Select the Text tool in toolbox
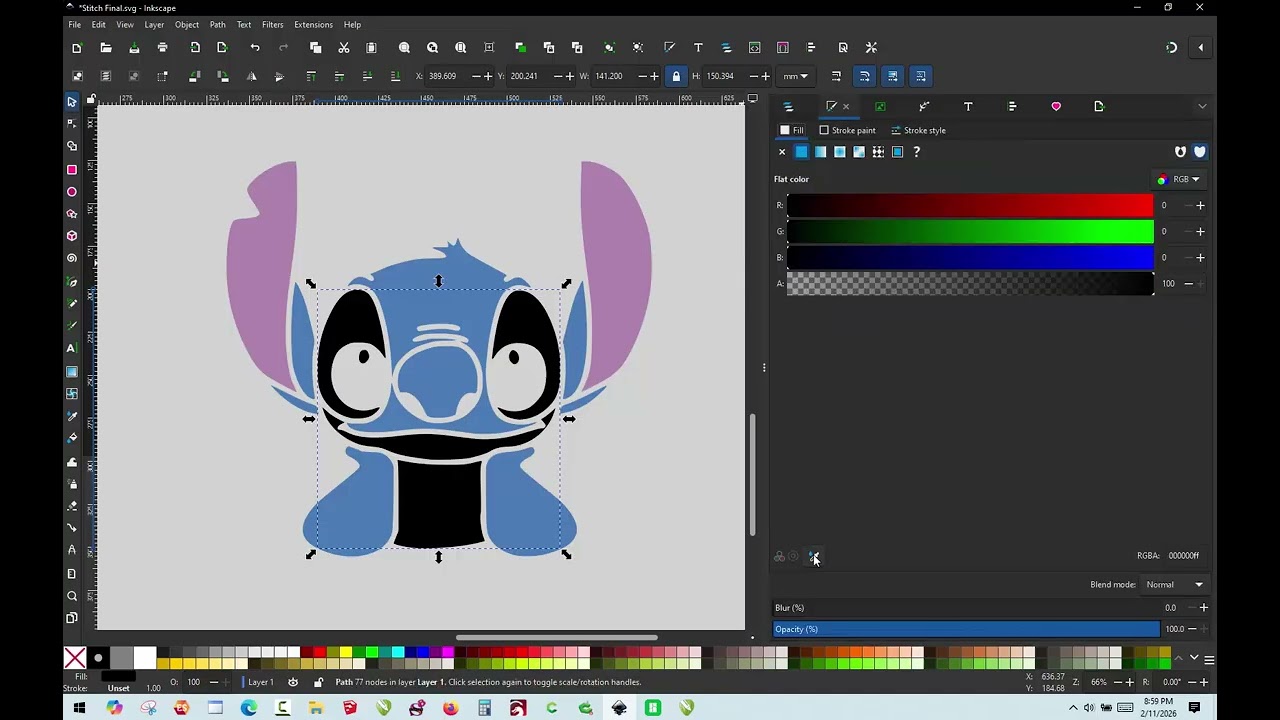Viewport: 1280px width, 720px height. (72, 348)
